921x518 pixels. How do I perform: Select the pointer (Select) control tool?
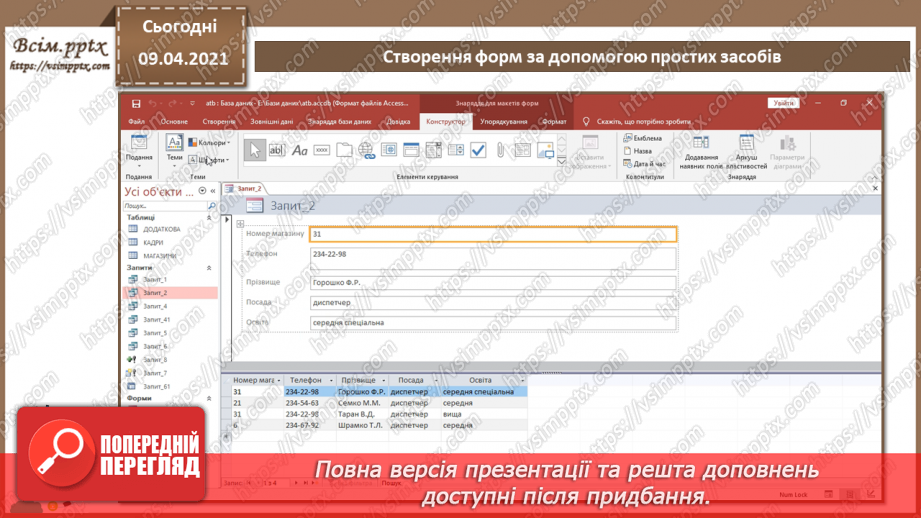pyautogui.click(x=254, y=150)
